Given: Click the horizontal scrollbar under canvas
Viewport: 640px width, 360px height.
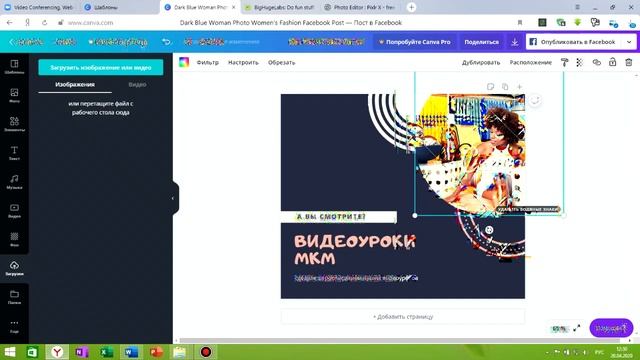Looking at the screenshot, I should pyautogui.click(x=399, y=340).
